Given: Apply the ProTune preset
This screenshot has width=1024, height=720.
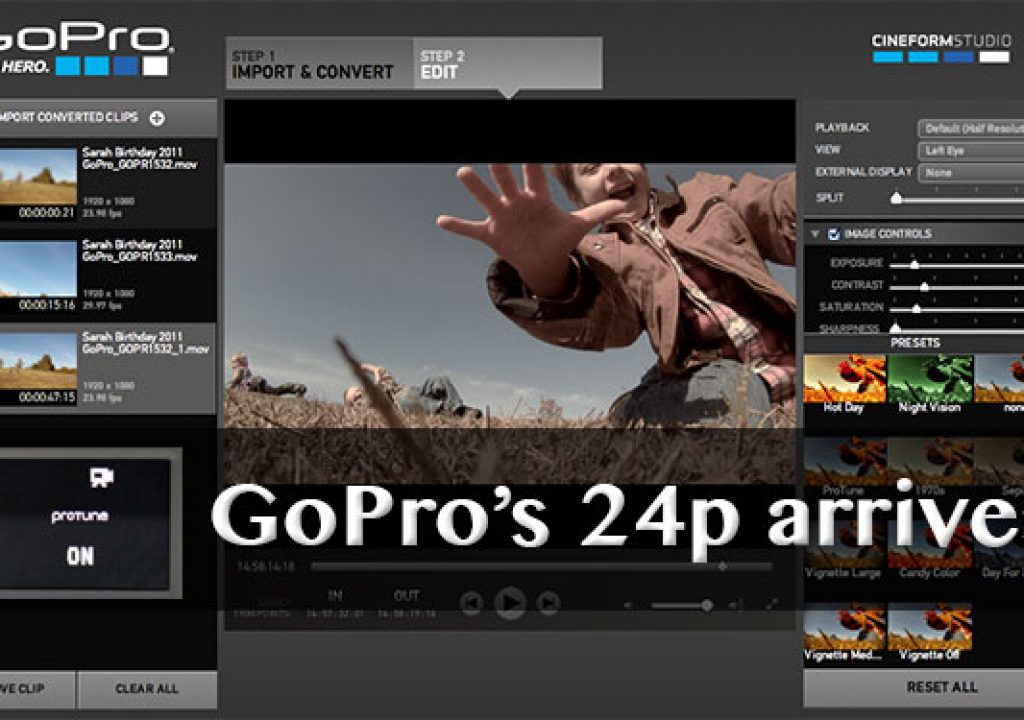Looking at the screenshot, I should pyautogui.click(x=844, y=467).
